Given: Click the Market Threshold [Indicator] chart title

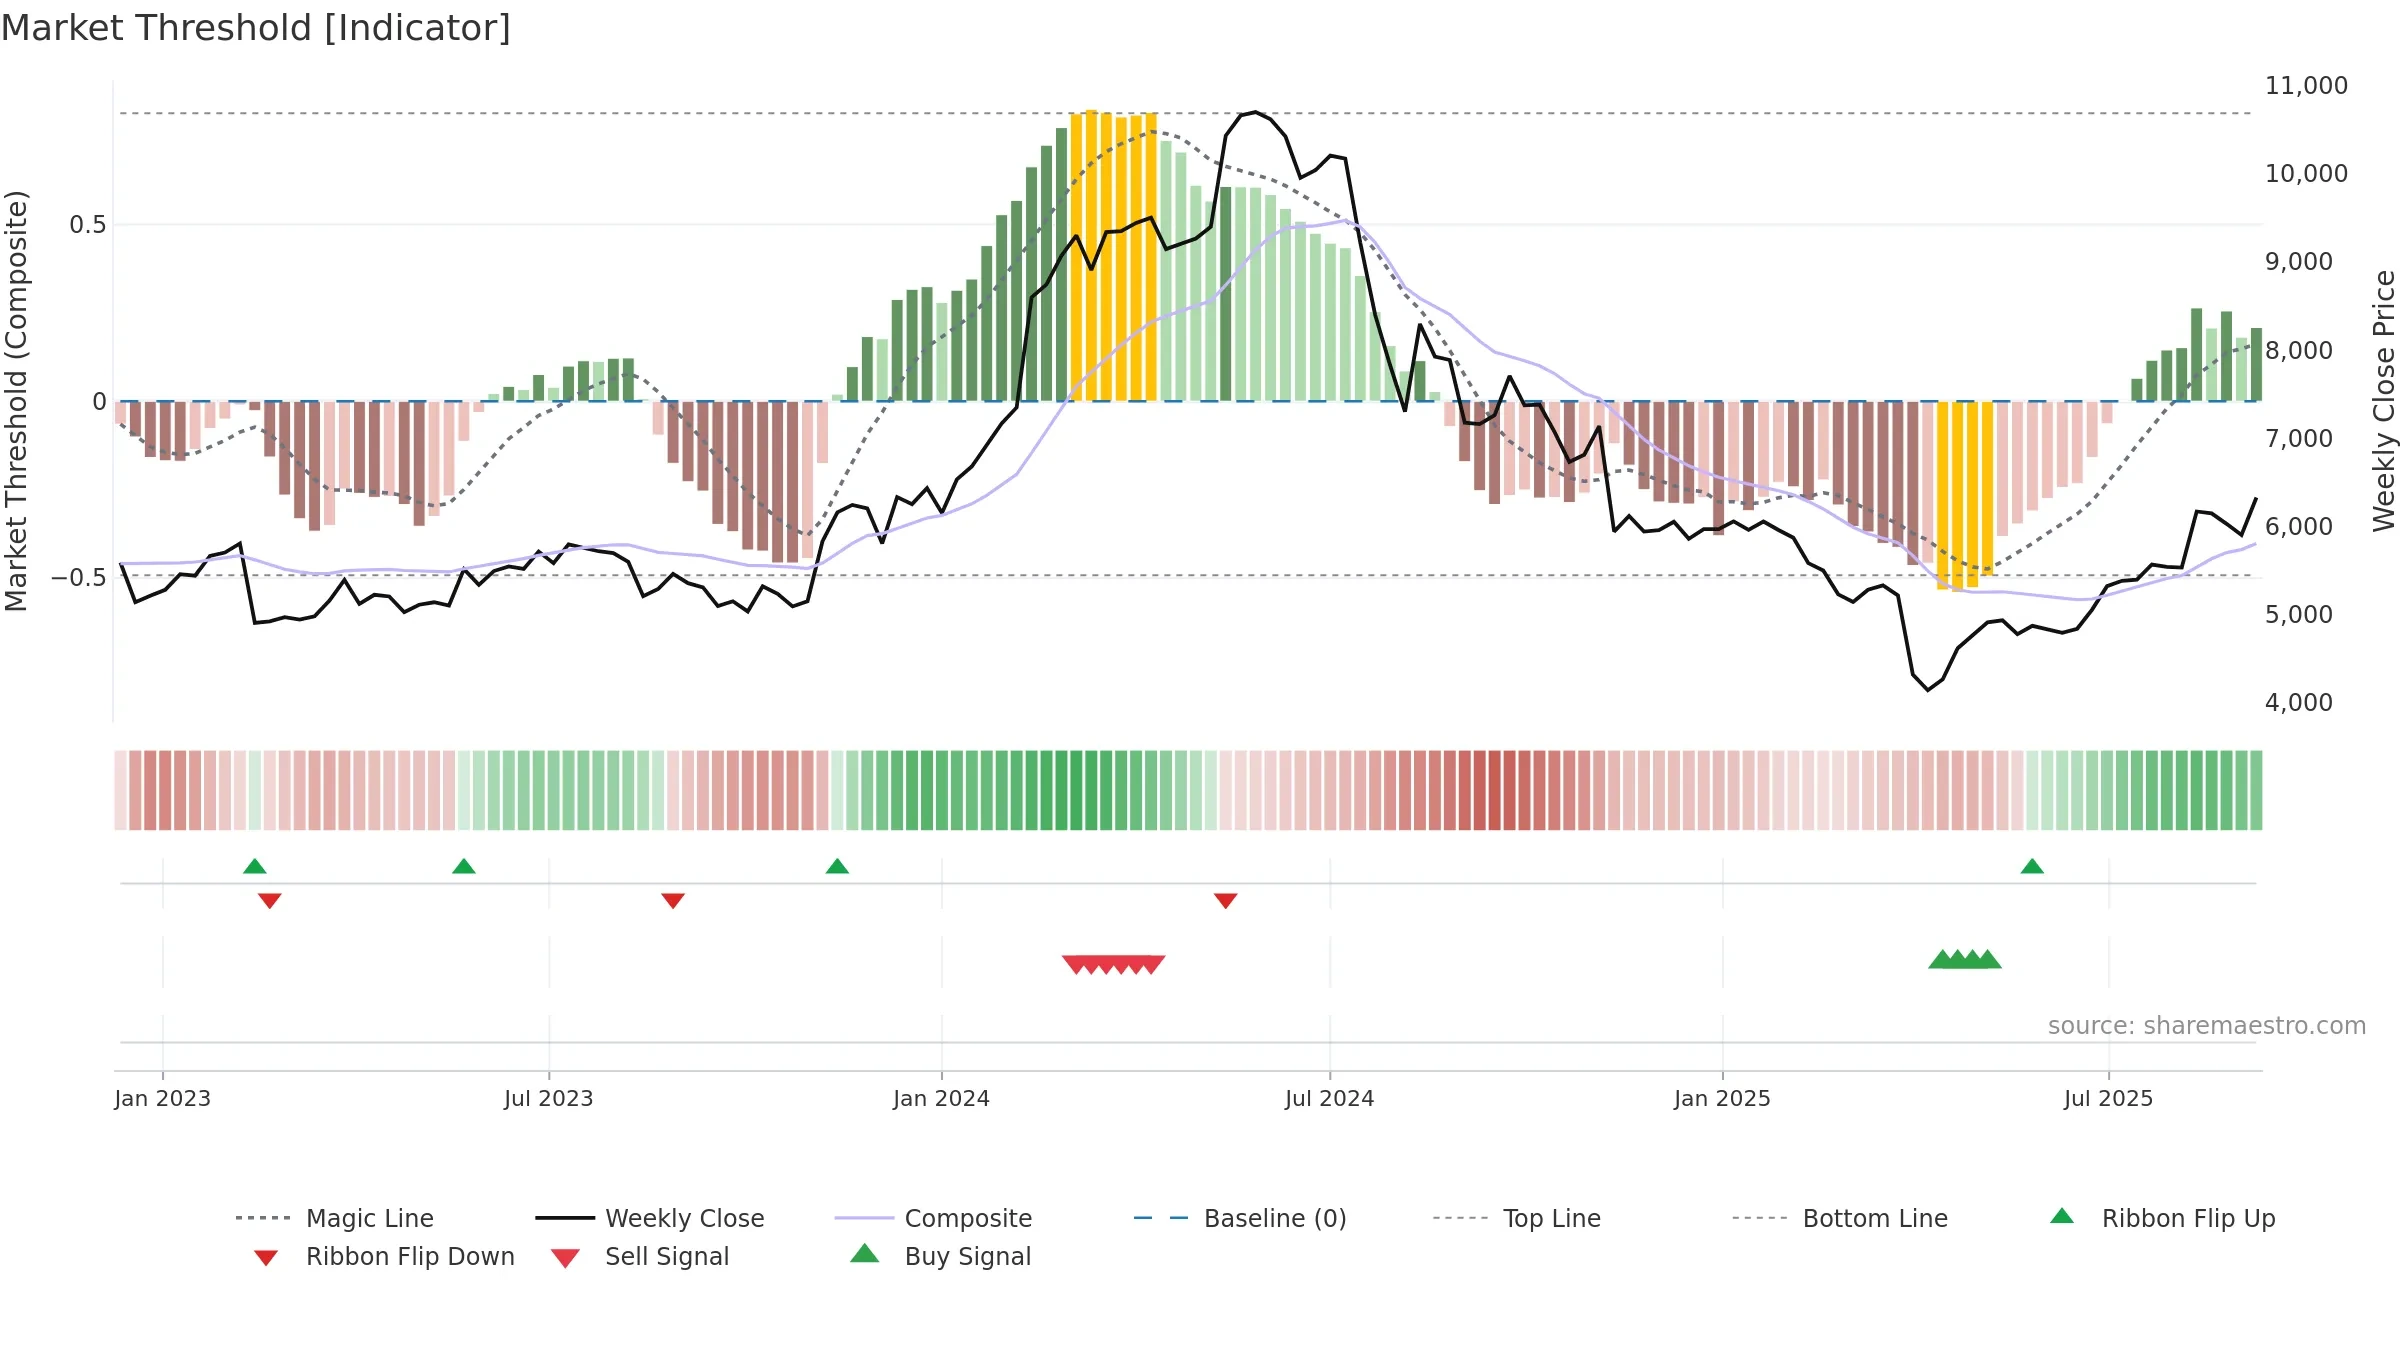Looking at the screenshot, I should [256, 28].
